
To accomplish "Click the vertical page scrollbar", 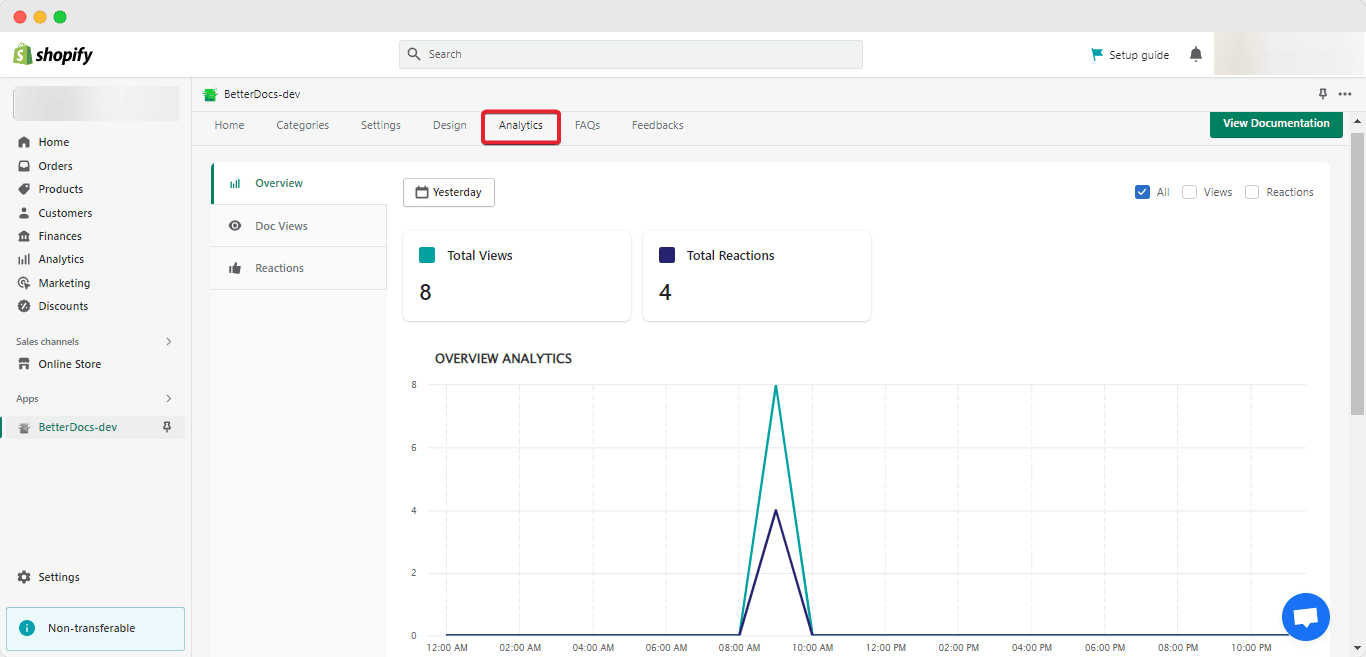I will 1357,273.
